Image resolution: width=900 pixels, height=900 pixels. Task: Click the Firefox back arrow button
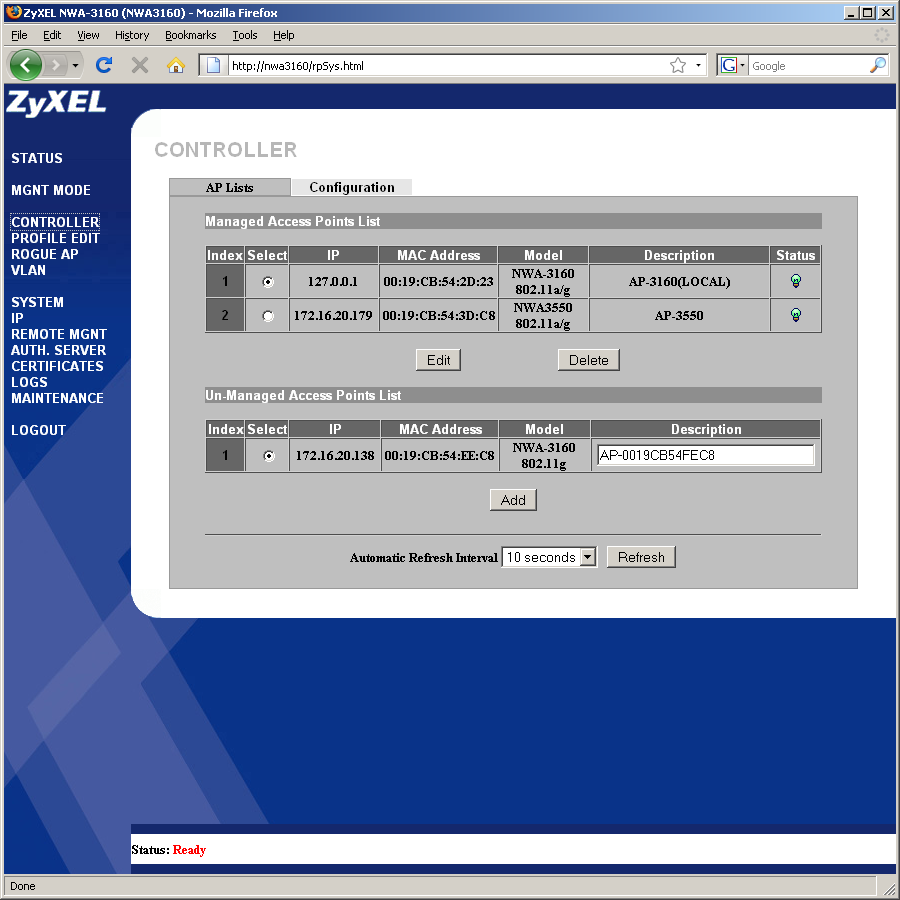tap(25, 65)
